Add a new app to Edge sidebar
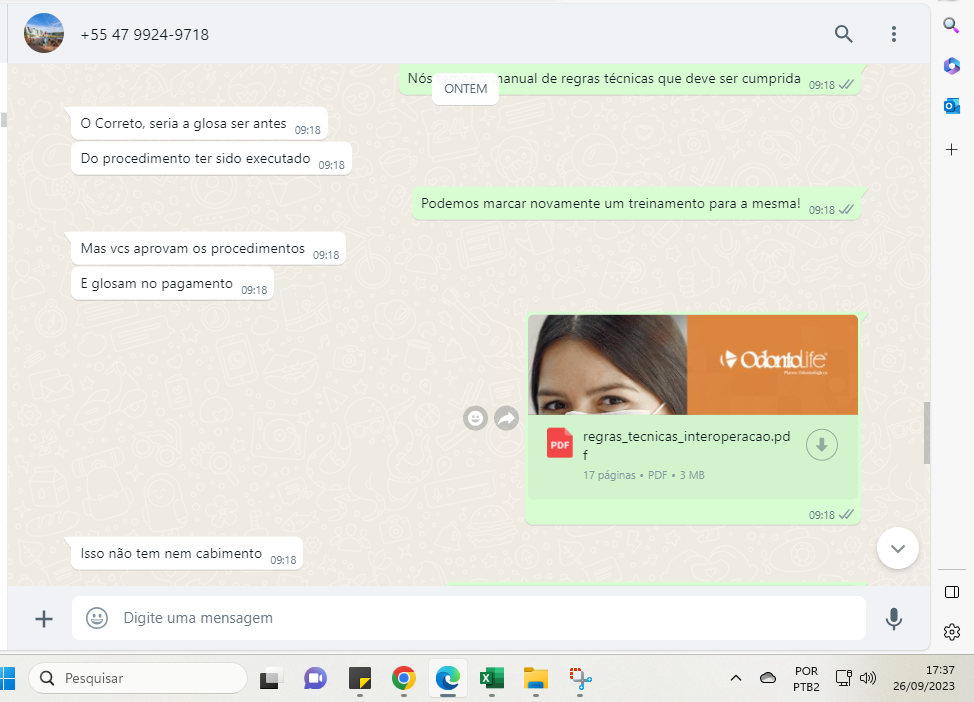Viewport: 974px width, 702px height. coord(951,149)
